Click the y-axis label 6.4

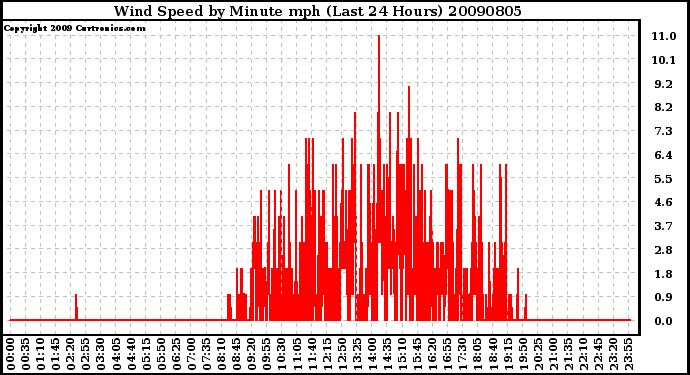pyautogui.click(x=664, y=155)
